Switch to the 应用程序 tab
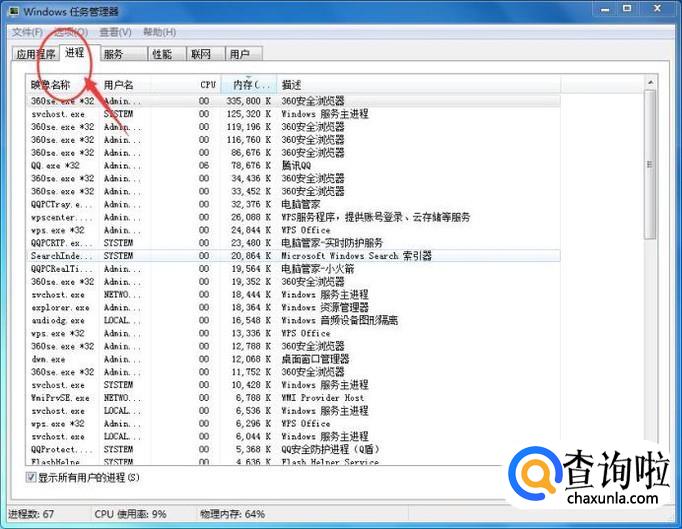This screenshot has height=529, width=682. pos(35,54)
